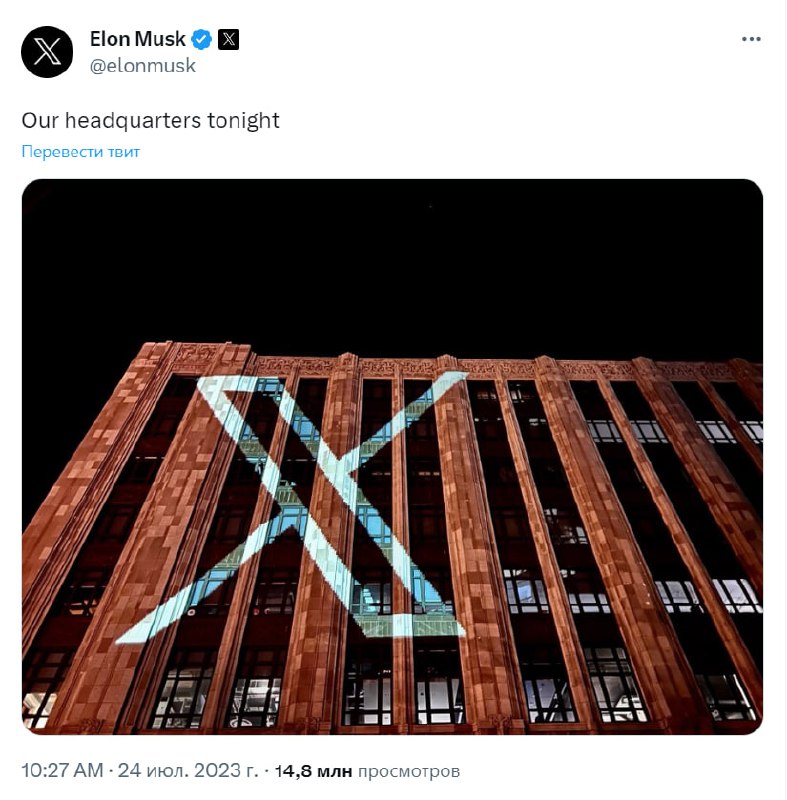Screen dimensions: 787x800
Task: Click the dark night sky in photo
Action: coord(392,260)
